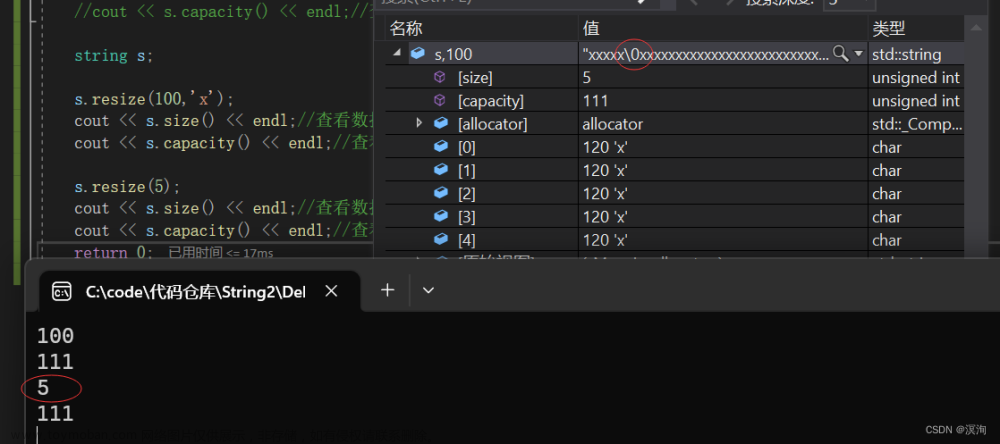Click the return 0 code line
The image size is (1000, 444).
point(114,252)
